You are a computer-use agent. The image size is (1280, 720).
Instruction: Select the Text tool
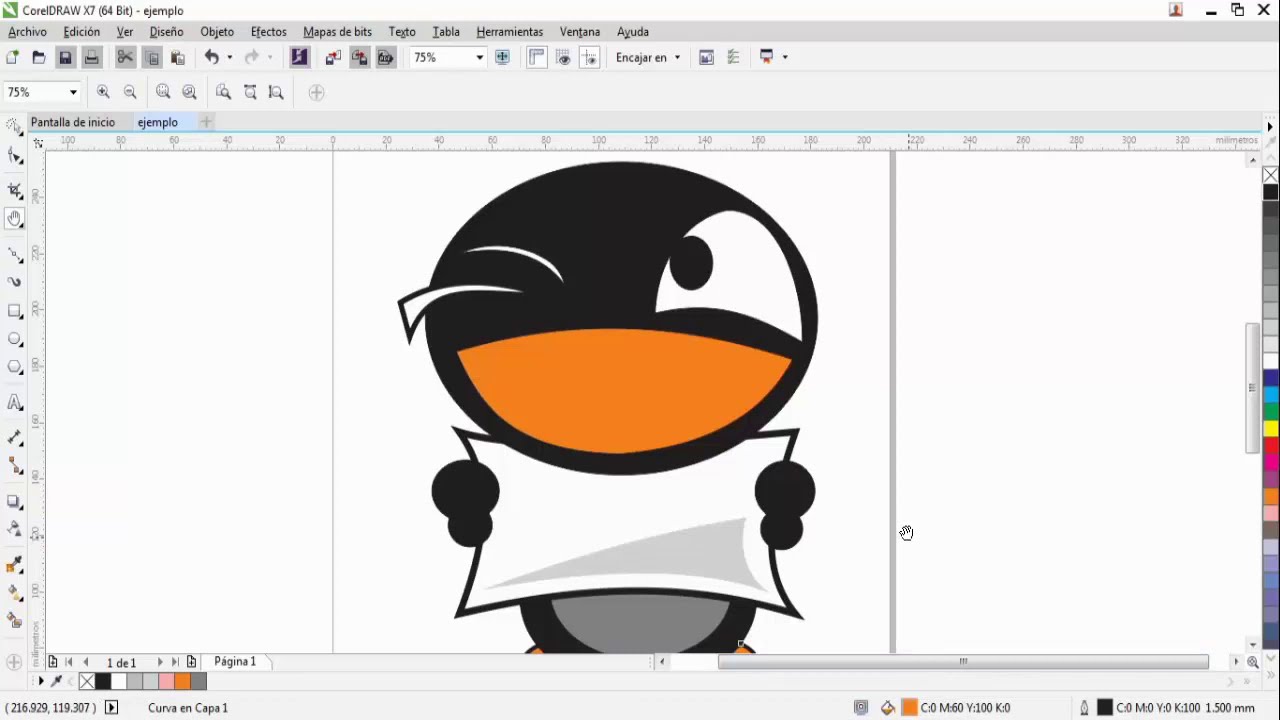[x=14, y=402]
